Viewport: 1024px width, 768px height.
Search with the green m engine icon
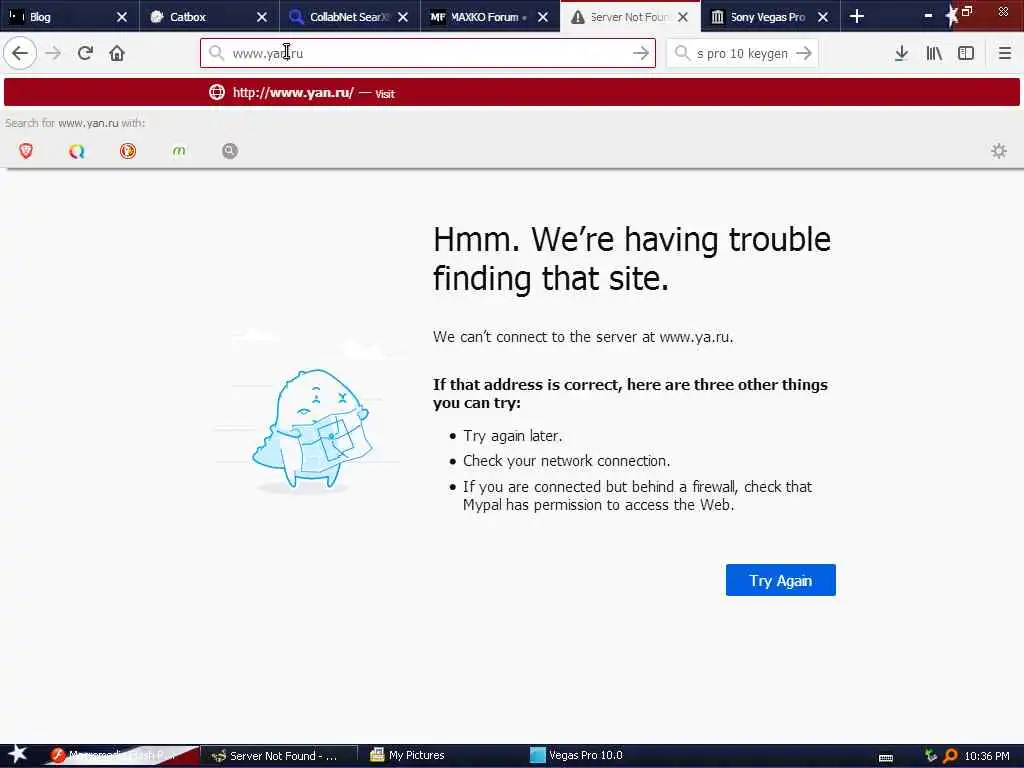179,151
